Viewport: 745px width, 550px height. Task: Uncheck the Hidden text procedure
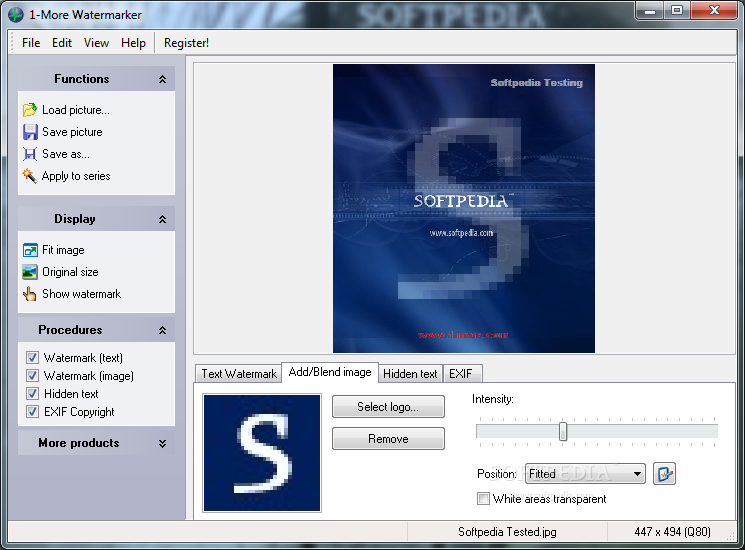tap(32, 393)
